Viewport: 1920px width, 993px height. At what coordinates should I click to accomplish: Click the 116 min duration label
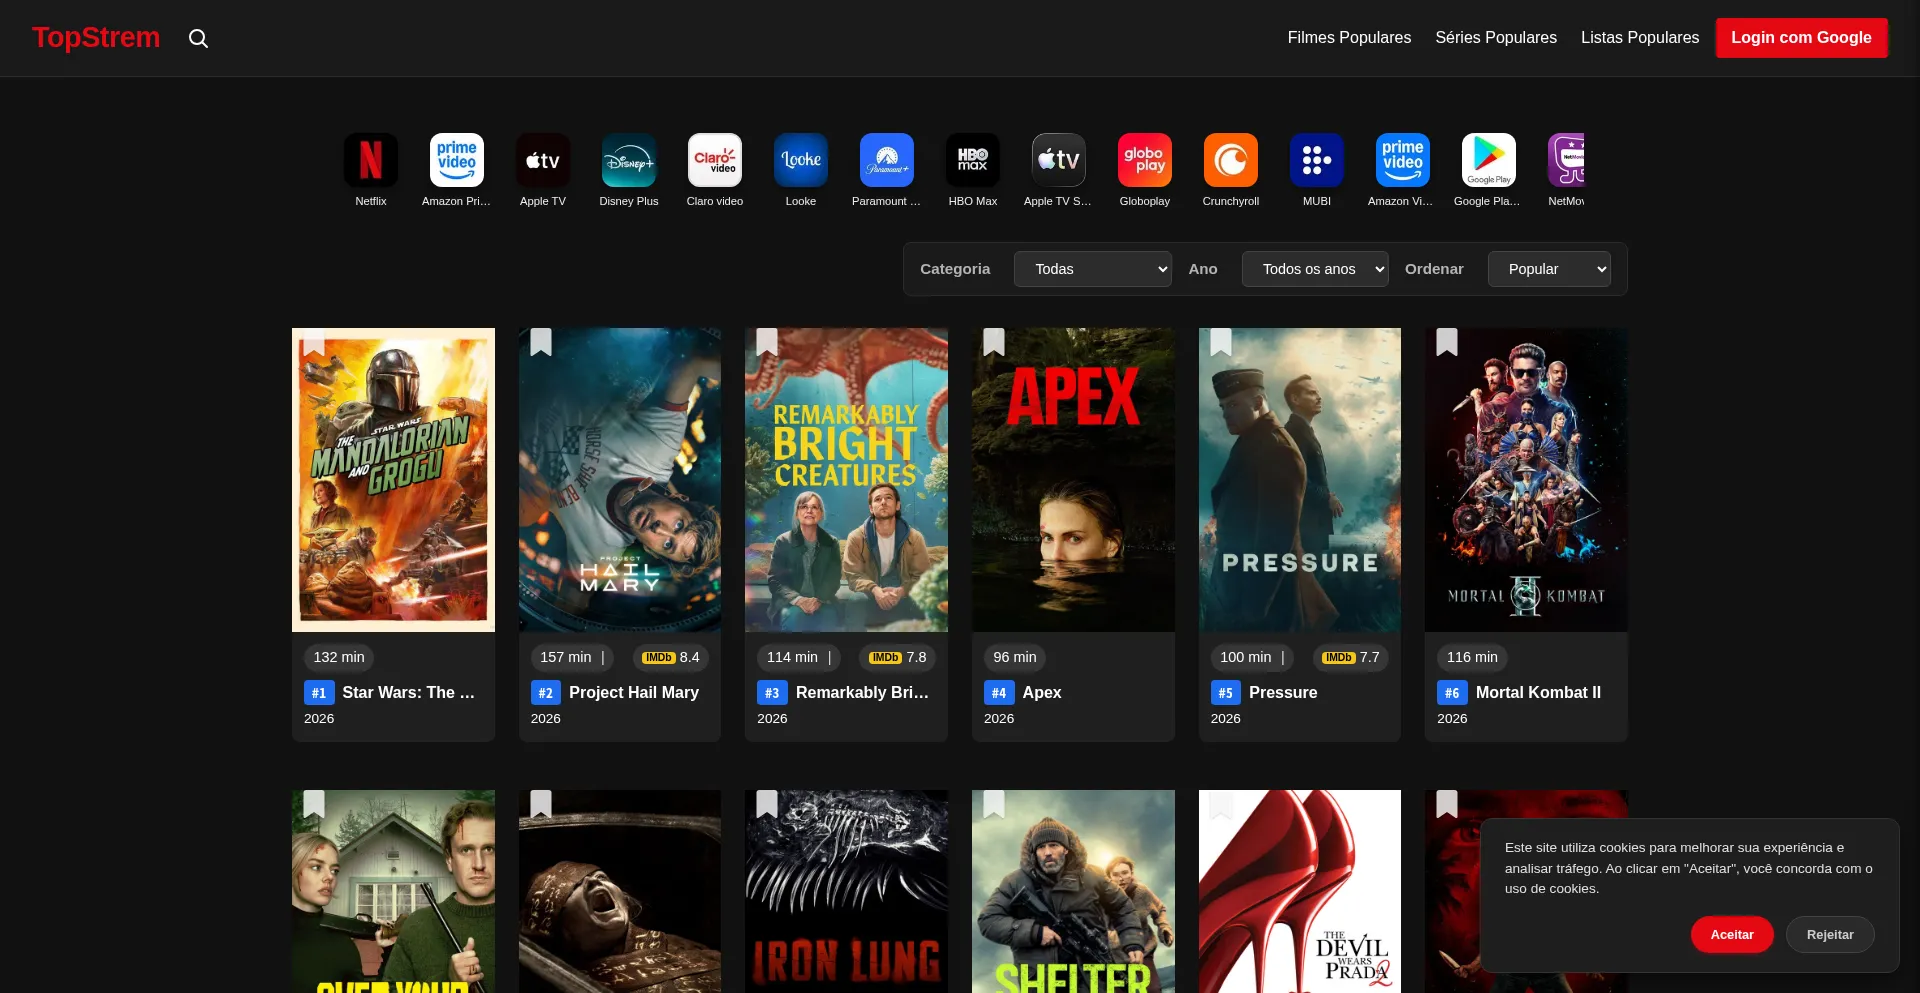point(1472,657)
